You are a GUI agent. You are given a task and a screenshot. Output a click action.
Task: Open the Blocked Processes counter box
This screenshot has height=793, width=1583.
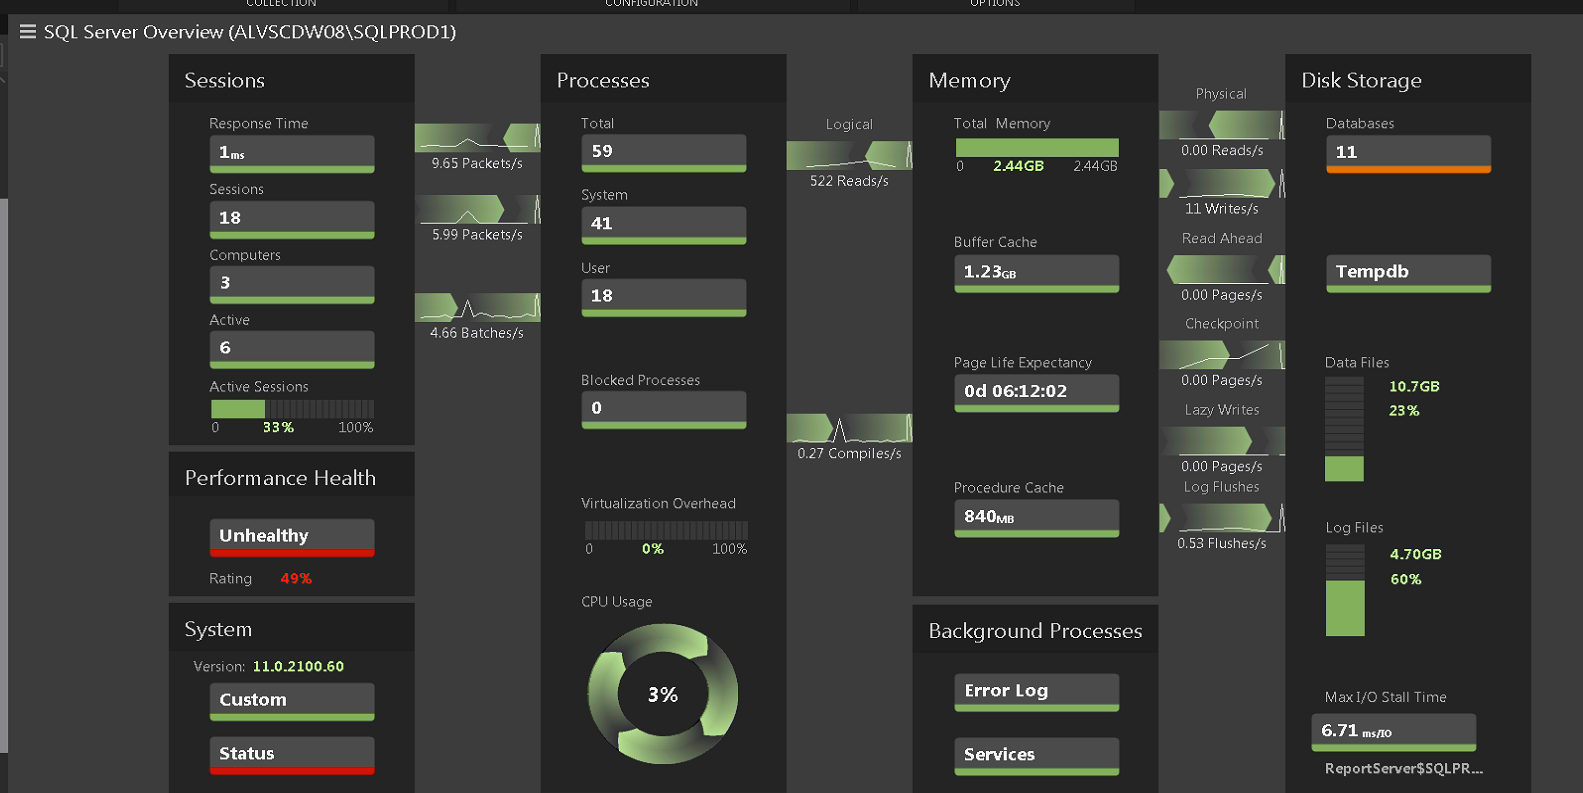(663, 408)
